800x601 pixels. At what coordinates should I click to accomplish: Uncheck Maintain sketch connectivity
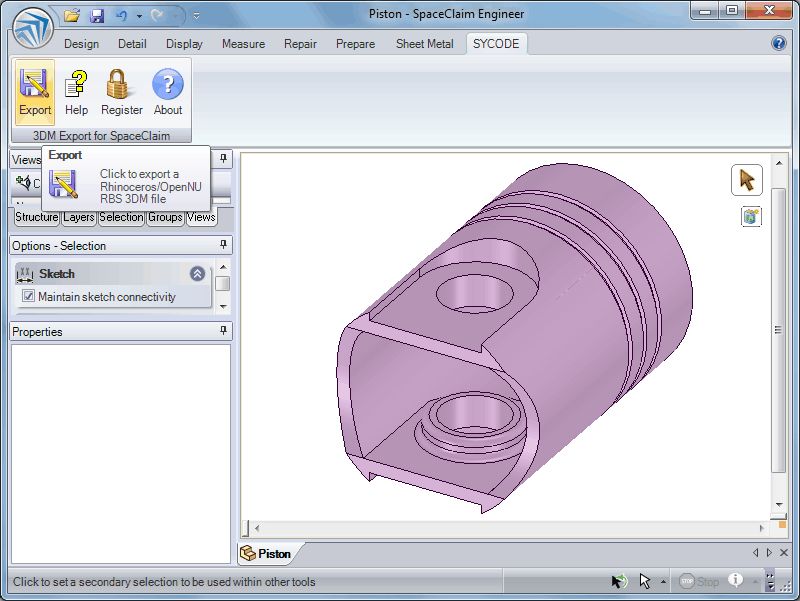point(29,297)
